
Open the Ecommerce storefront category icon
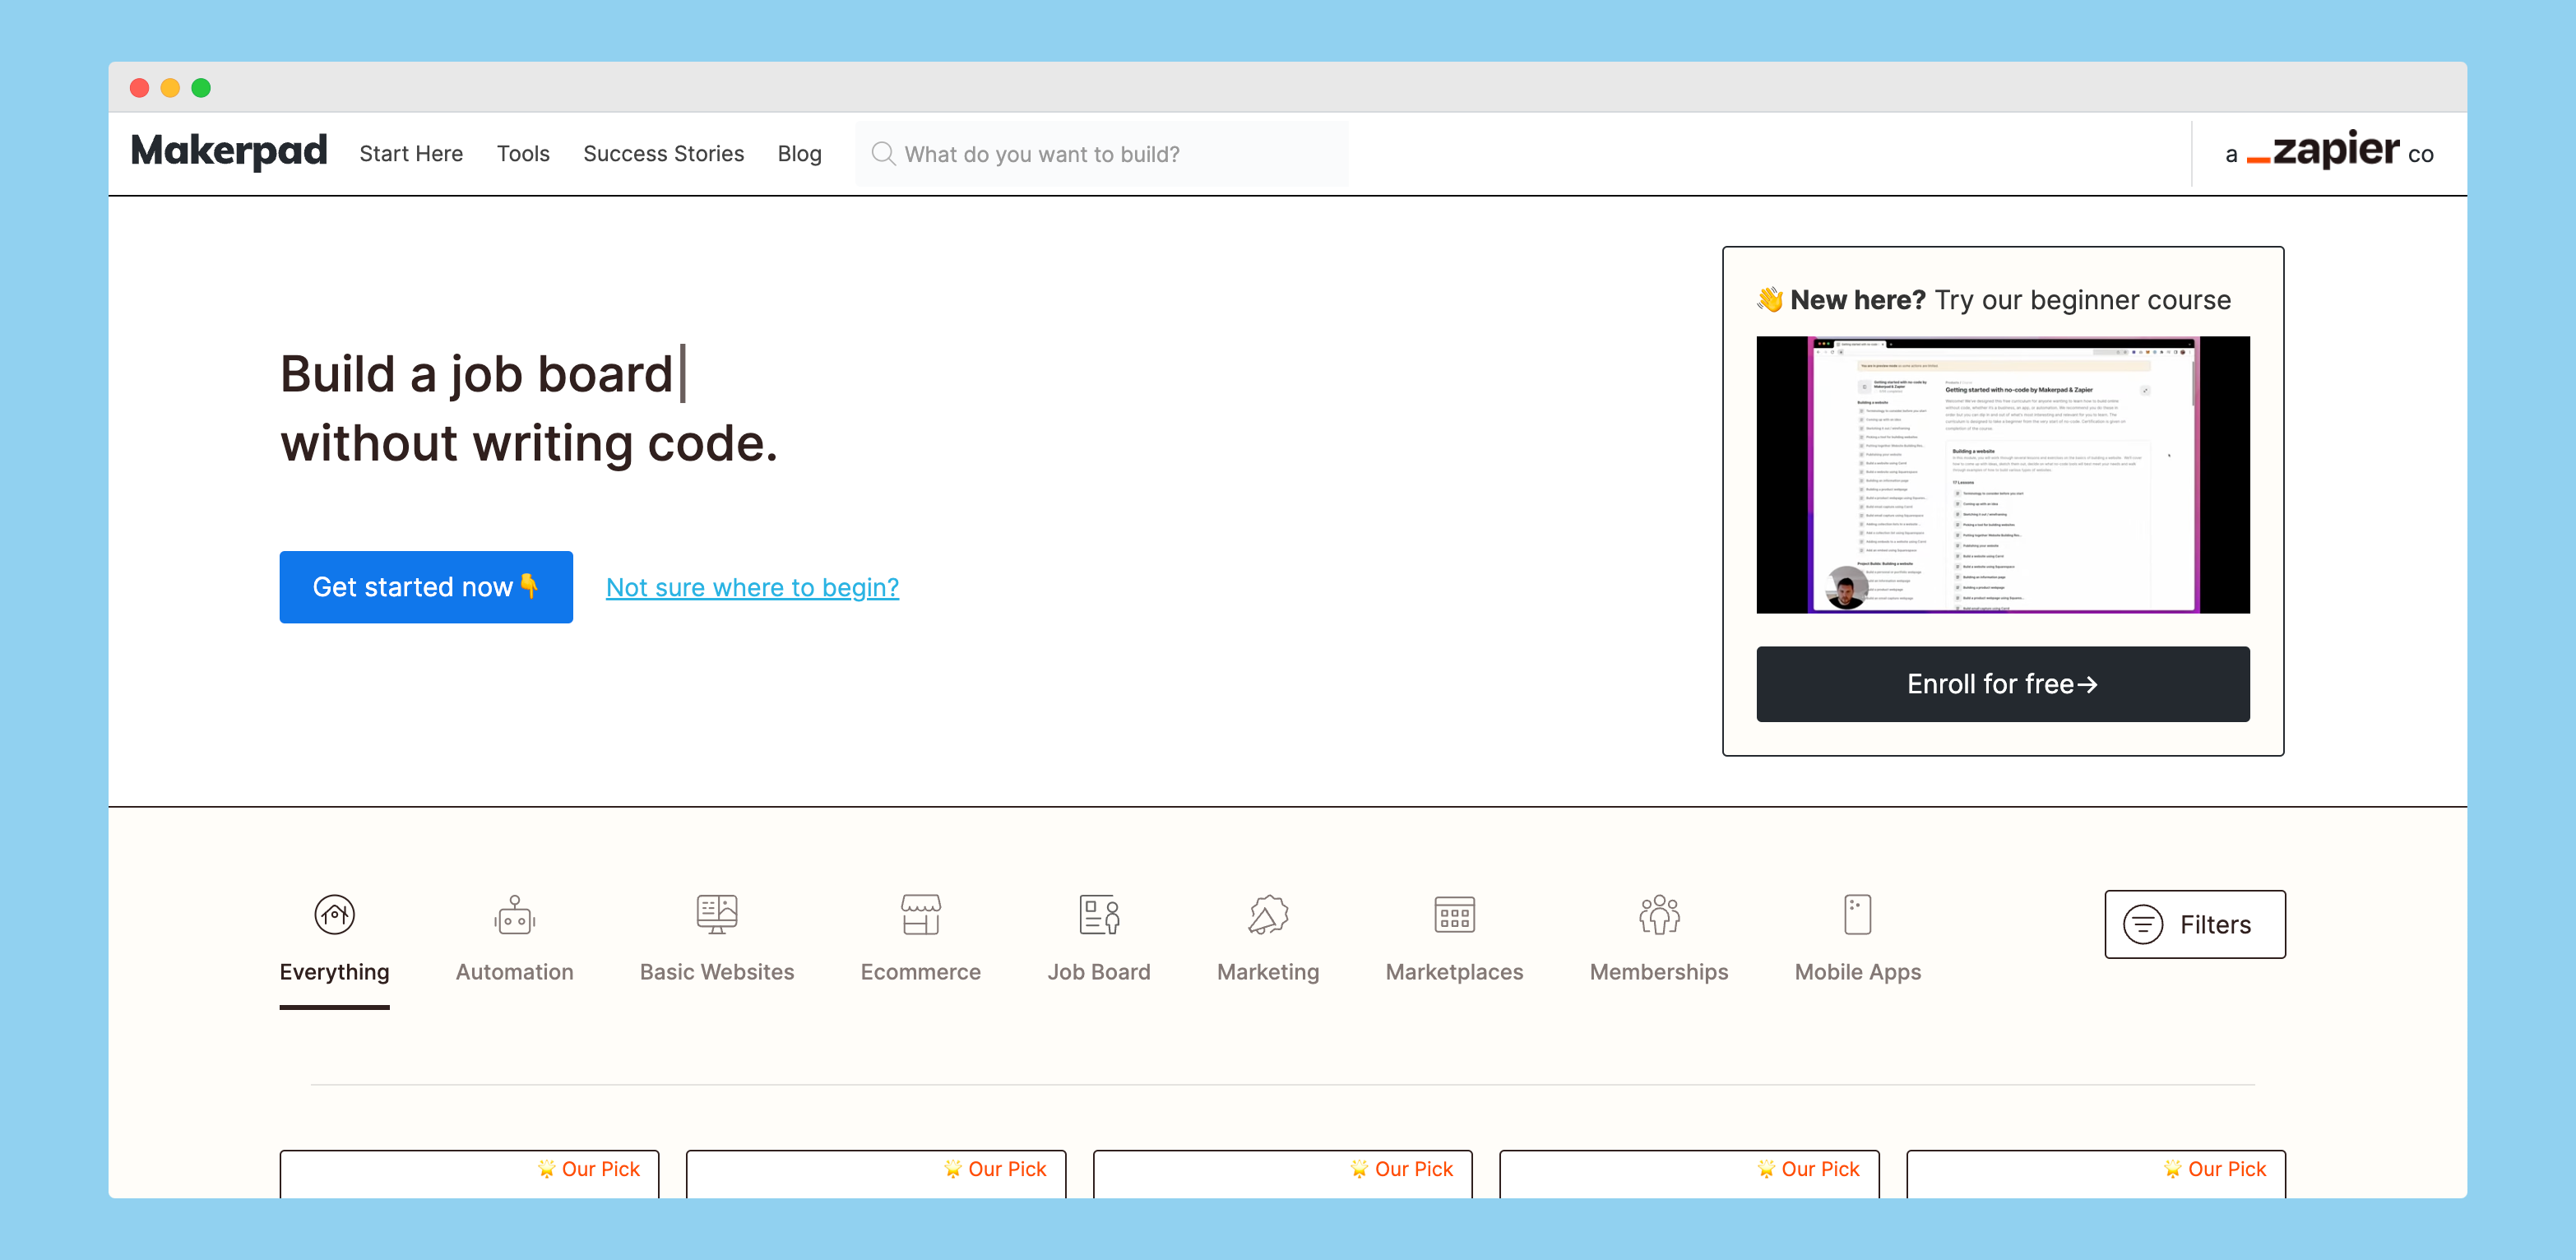[x=920, y=914]
